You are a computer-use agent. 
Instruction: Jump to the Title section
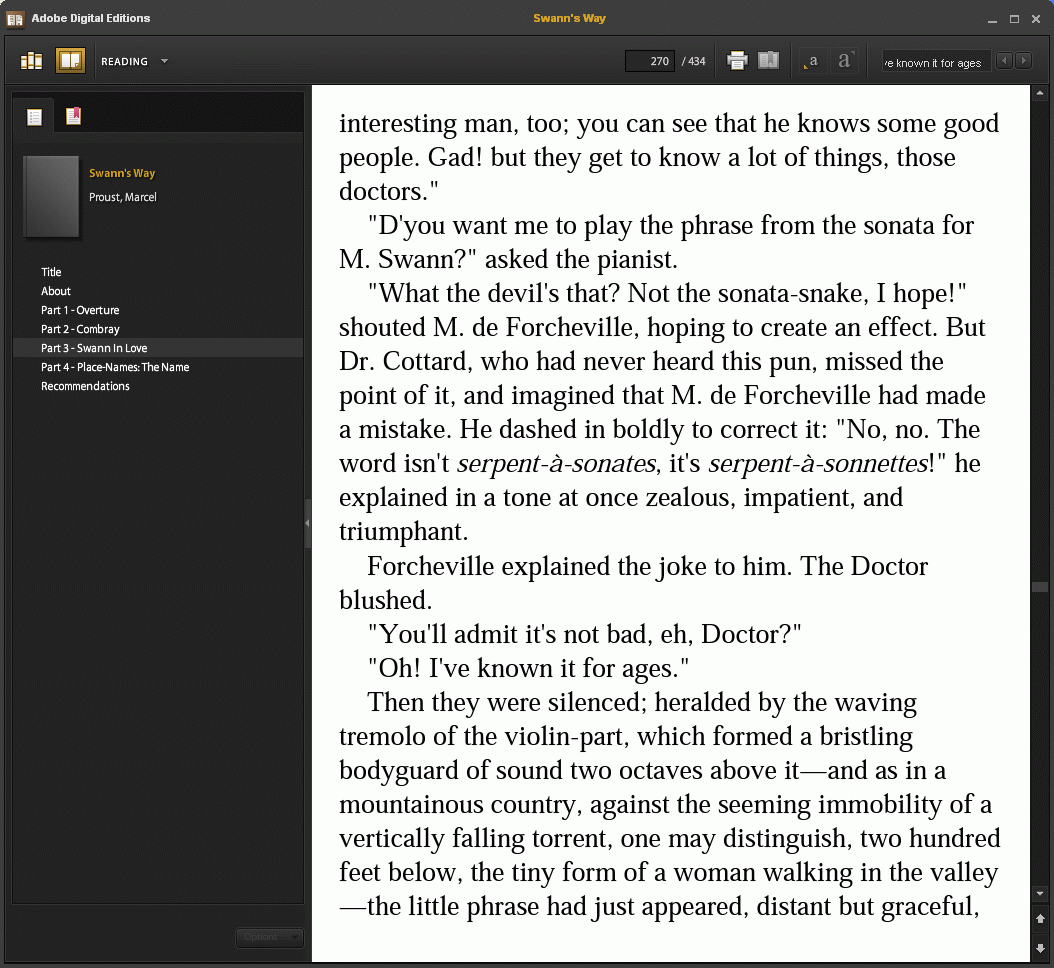point(51,272)
